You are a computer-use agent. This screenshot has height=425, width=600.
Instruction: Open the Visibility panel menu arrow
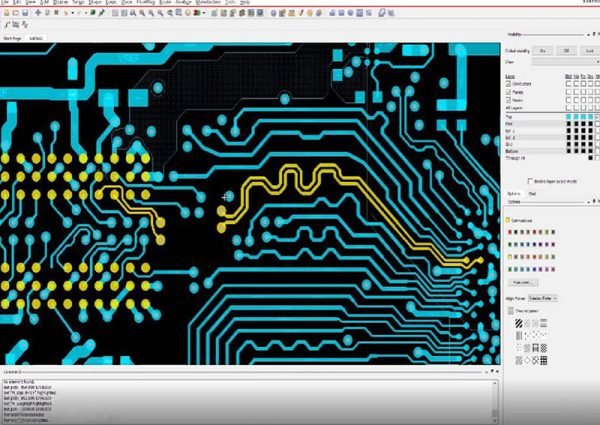pos(589,34)
